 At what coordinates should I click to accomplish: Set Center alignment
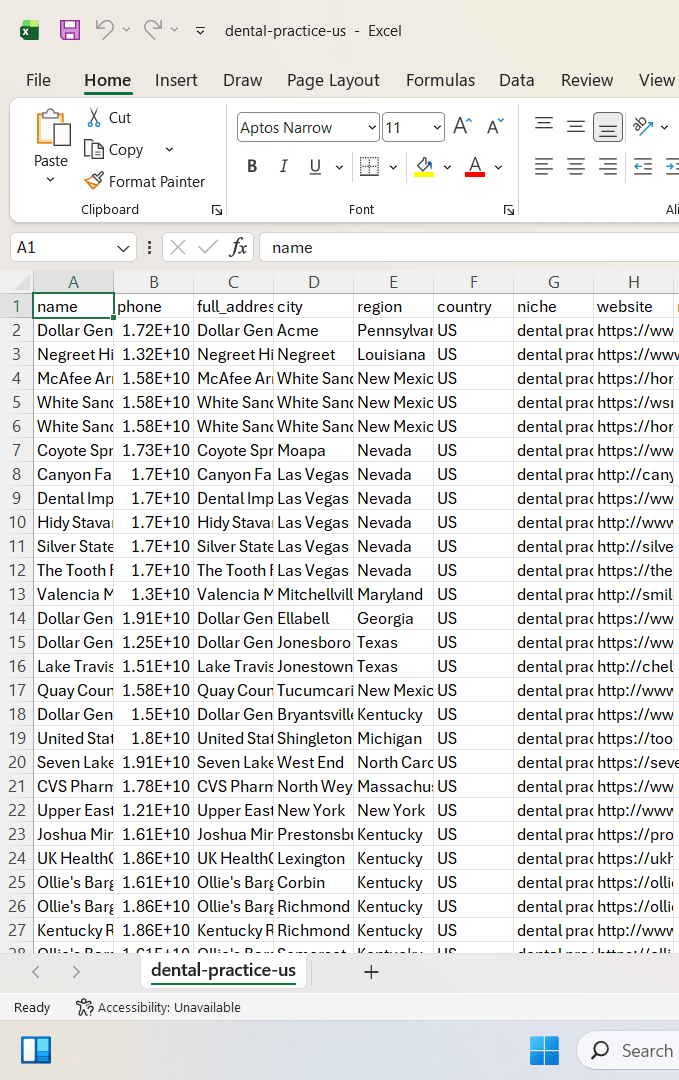click(576, 167)
